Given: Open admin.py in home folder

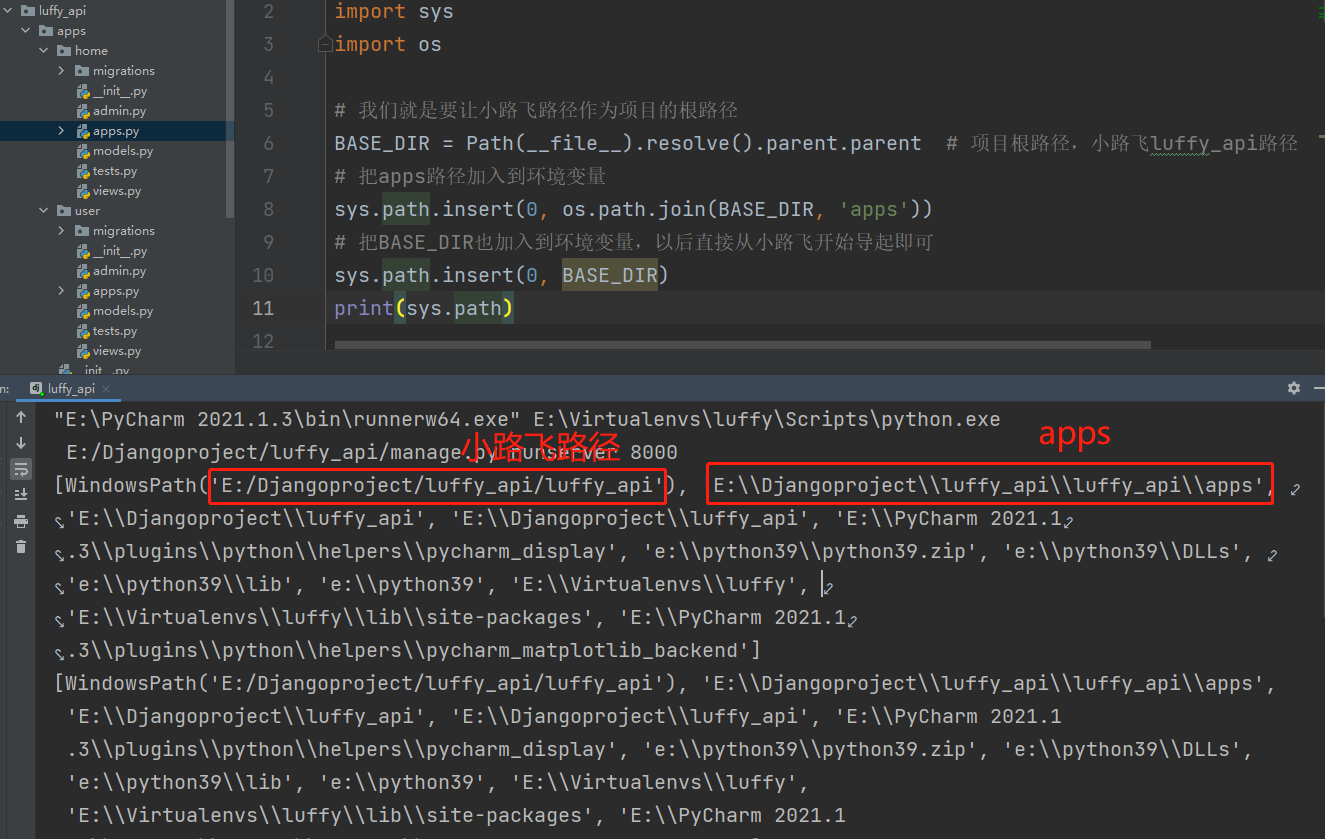Looking at the screenshot, I should (112, 111).
